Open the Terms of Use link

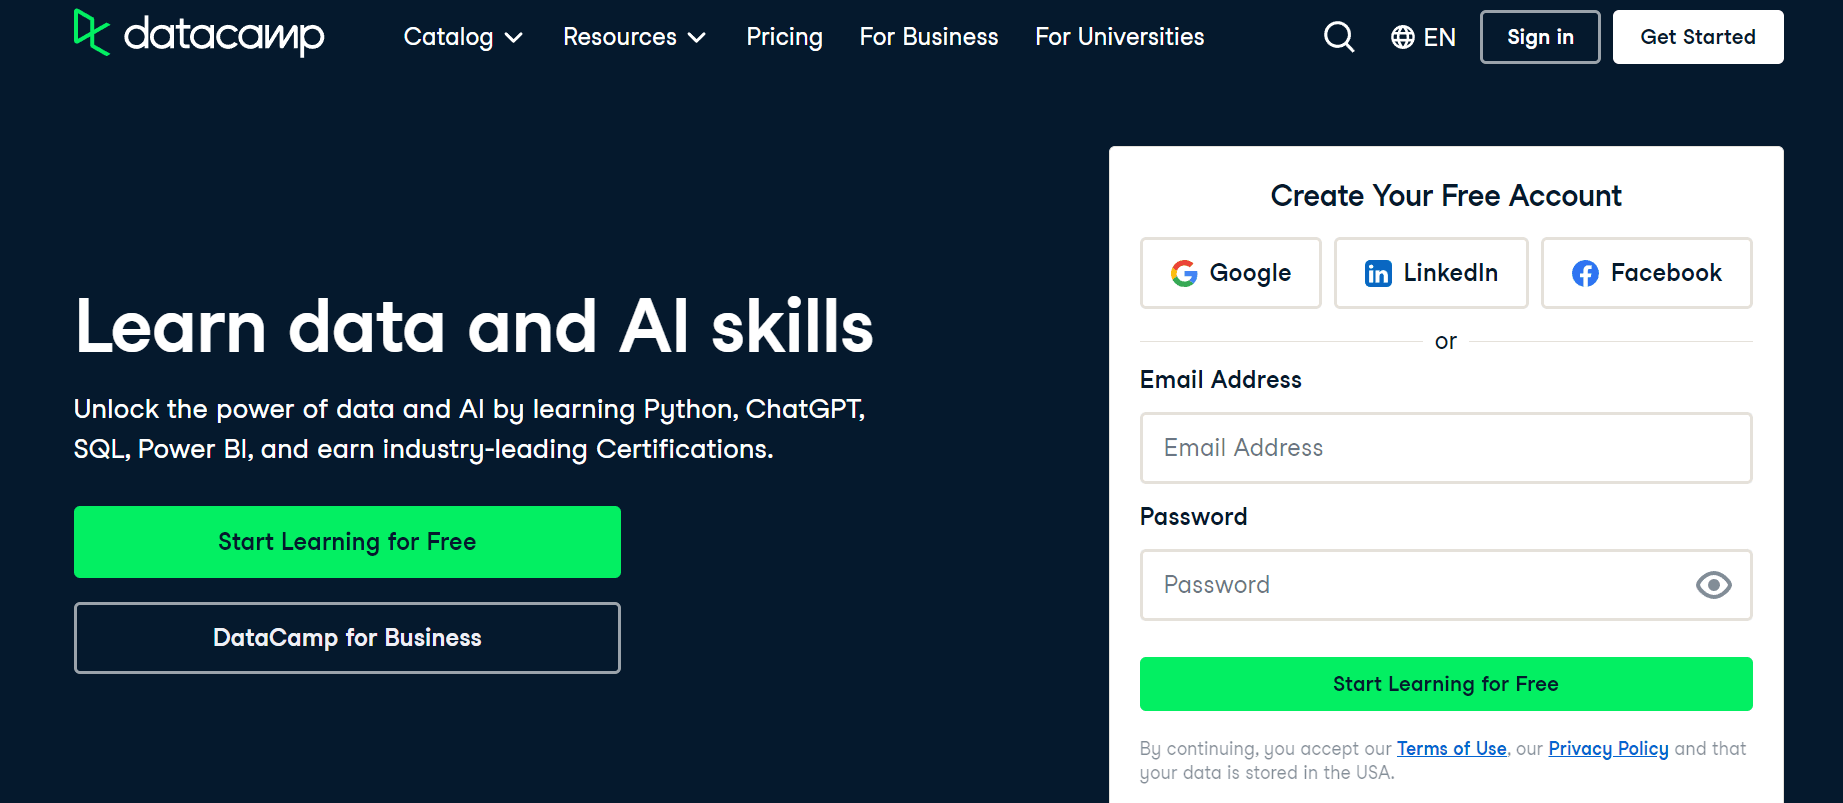pos(1451,749)
